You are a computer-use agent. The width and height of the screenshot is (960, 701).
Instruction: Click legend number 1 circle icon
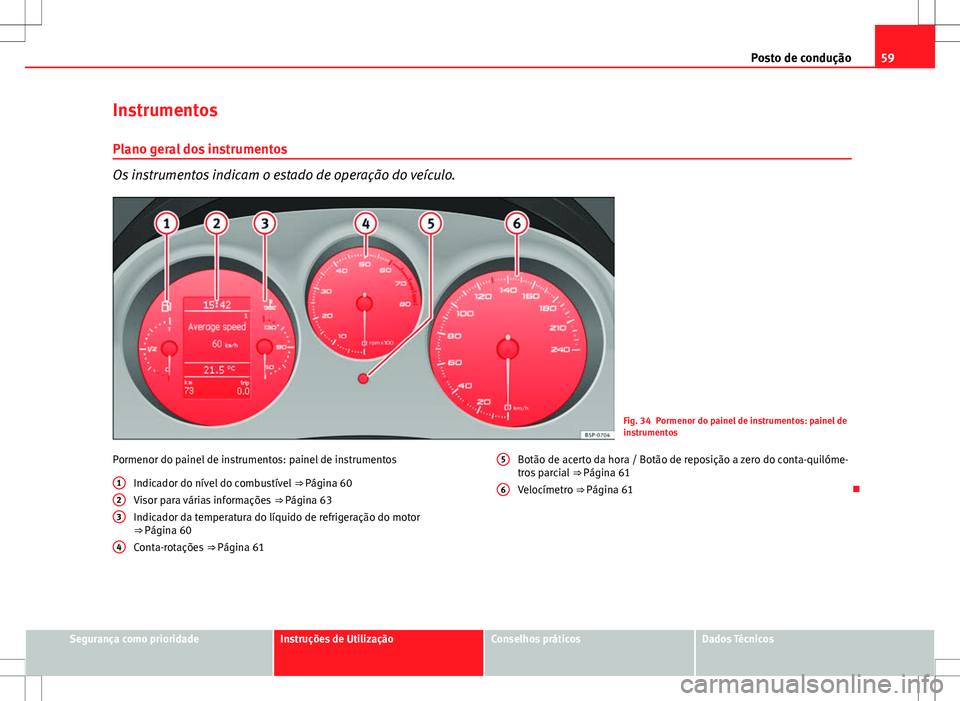coord(119,483)
